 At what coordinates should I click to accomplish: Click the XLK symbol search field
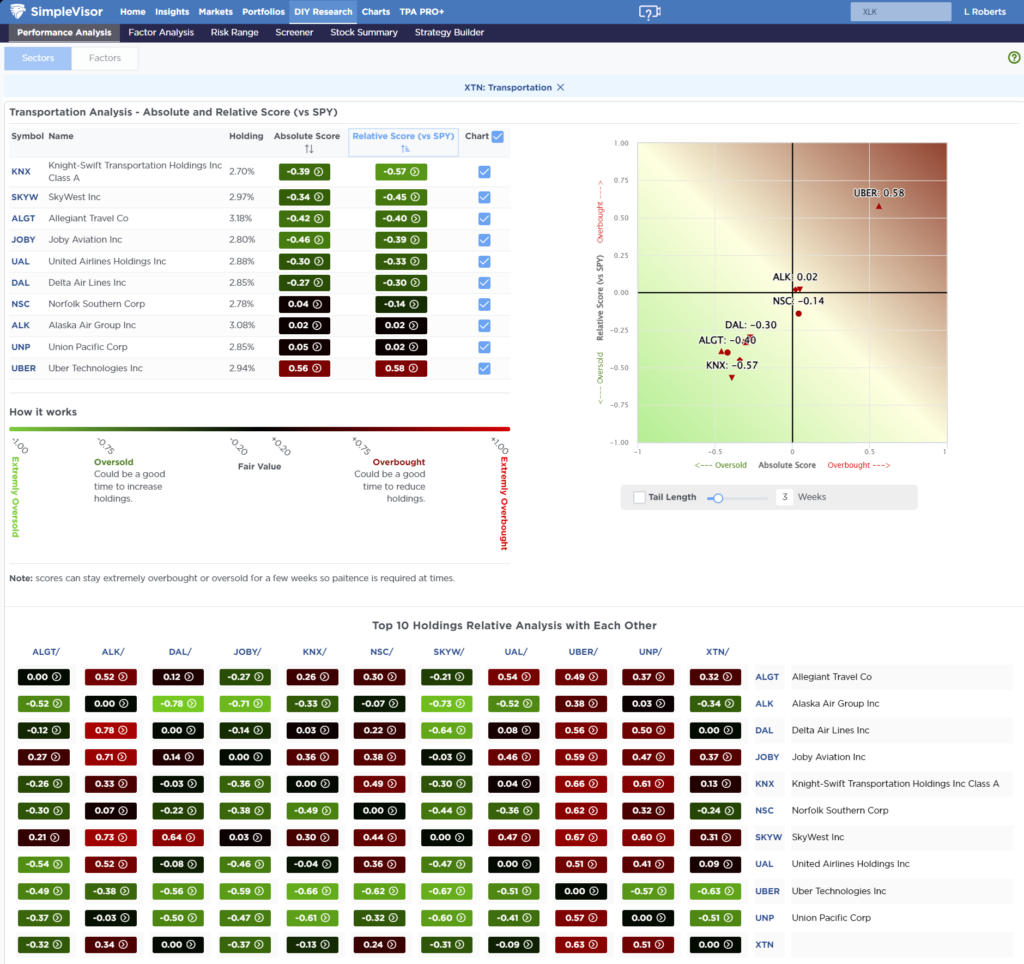(x=901, y=12)
